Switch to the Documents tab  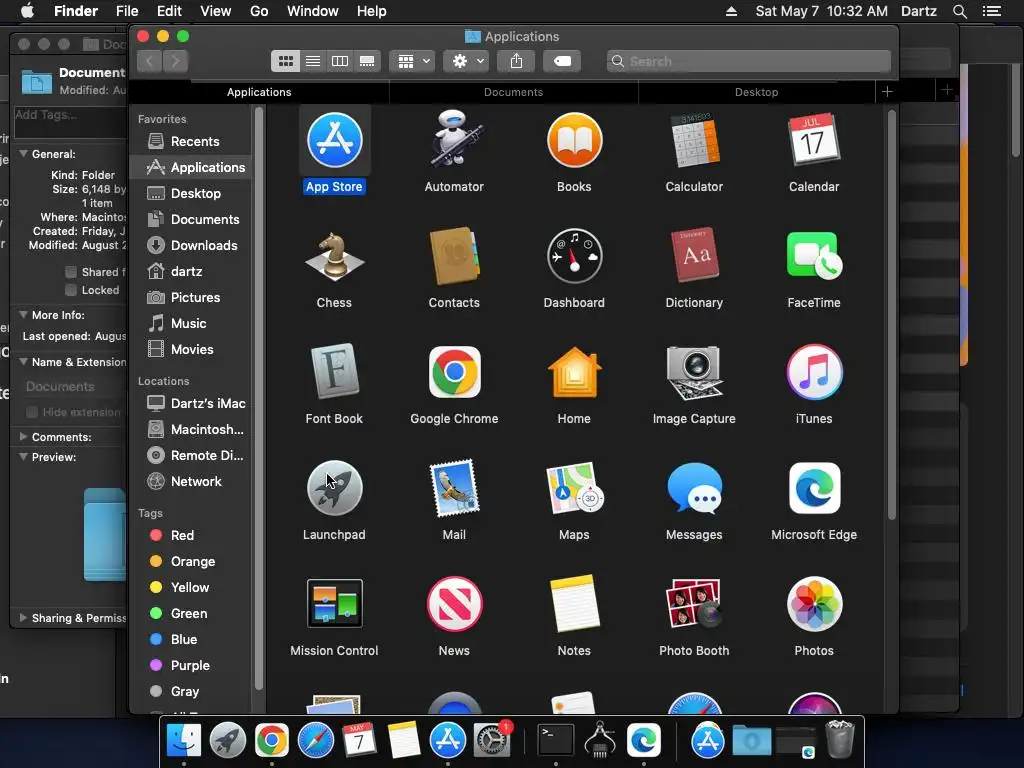pos(513,92)
